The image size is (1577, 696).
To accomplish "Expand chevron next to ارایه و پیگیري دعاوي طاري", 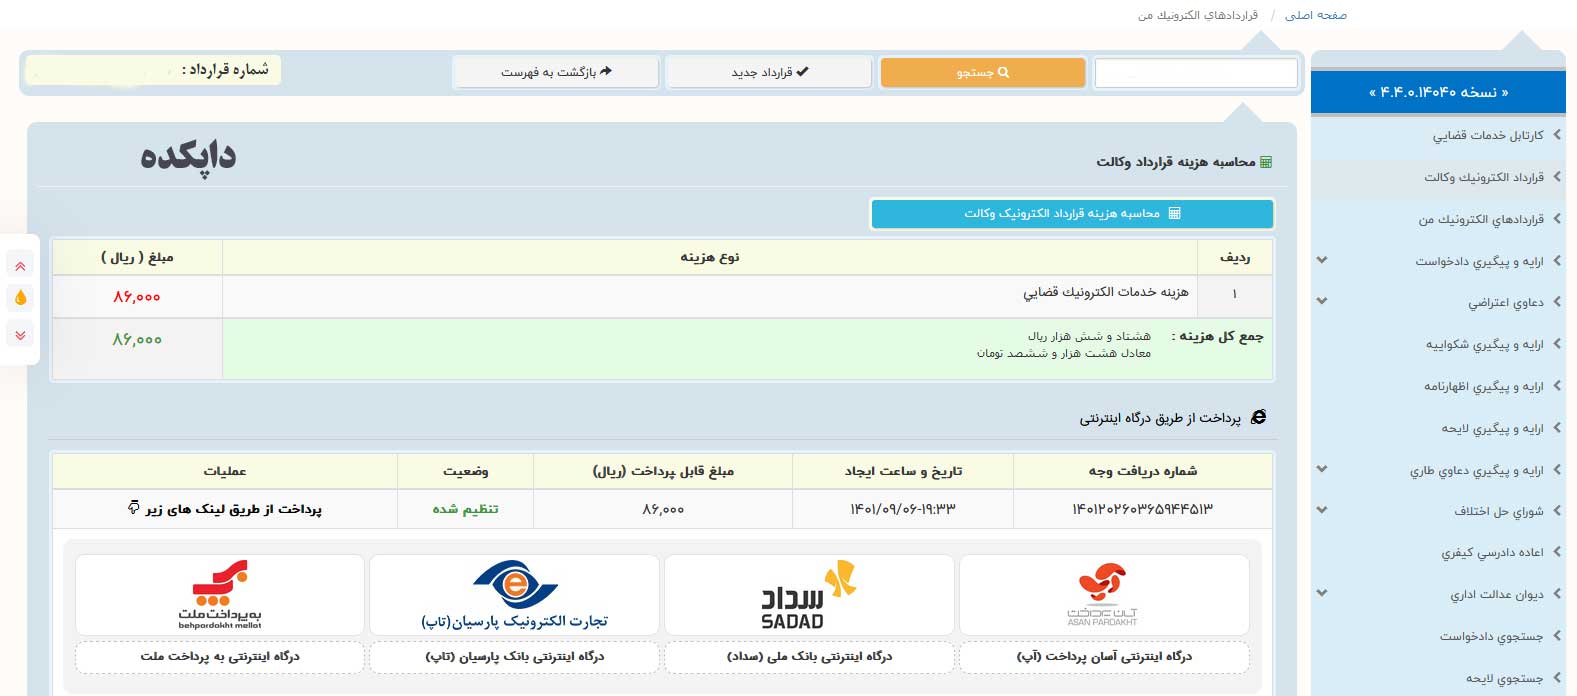I will [x=1322, y=469].
